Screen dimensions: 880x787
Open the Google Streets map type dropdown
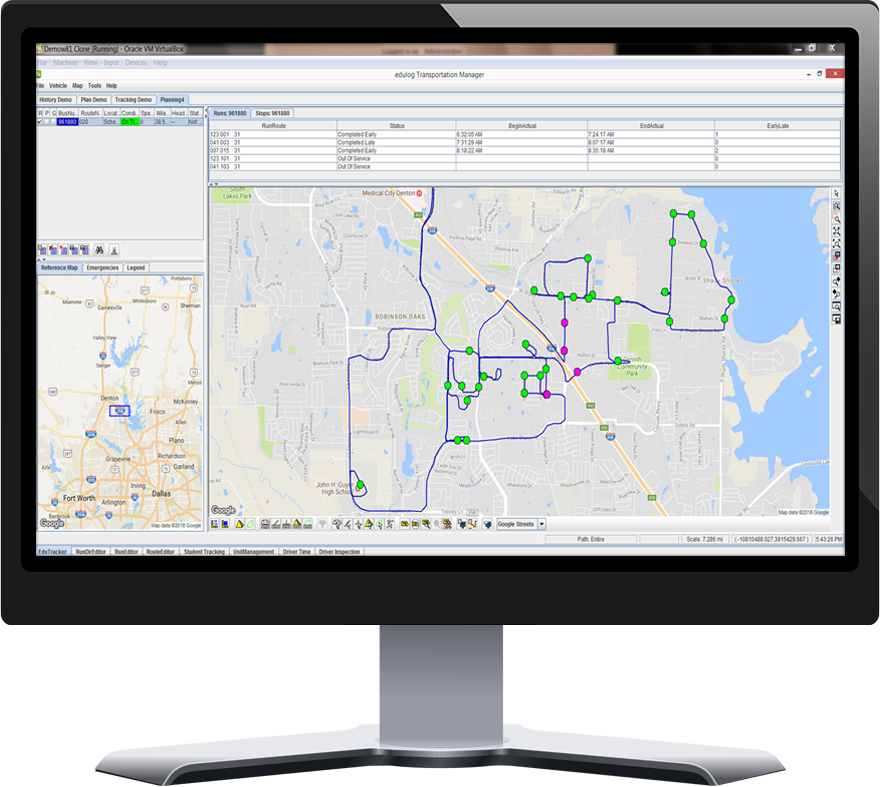pyautogui.click(x=542, y=524)
